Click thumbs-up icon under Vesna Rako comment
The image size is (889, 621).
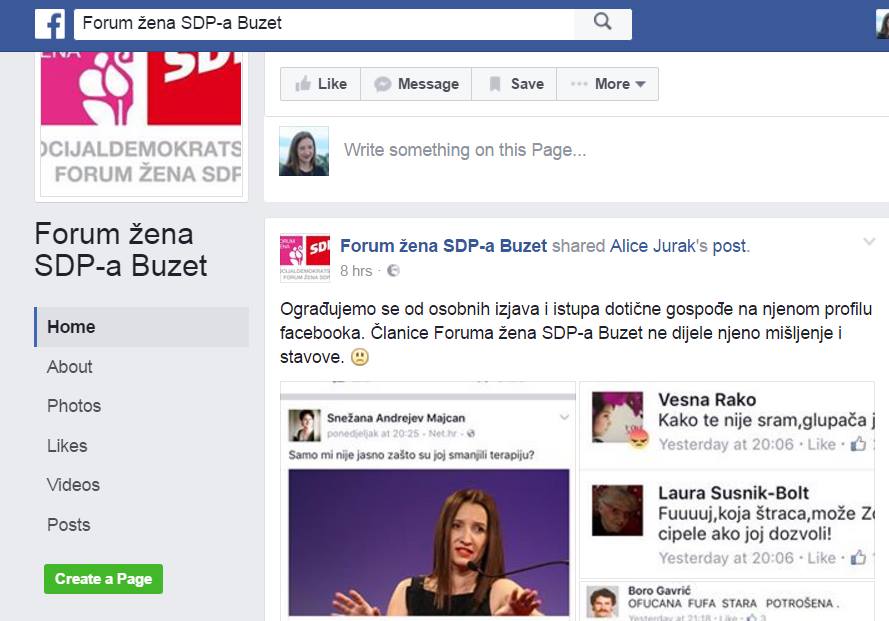[857, 444]
